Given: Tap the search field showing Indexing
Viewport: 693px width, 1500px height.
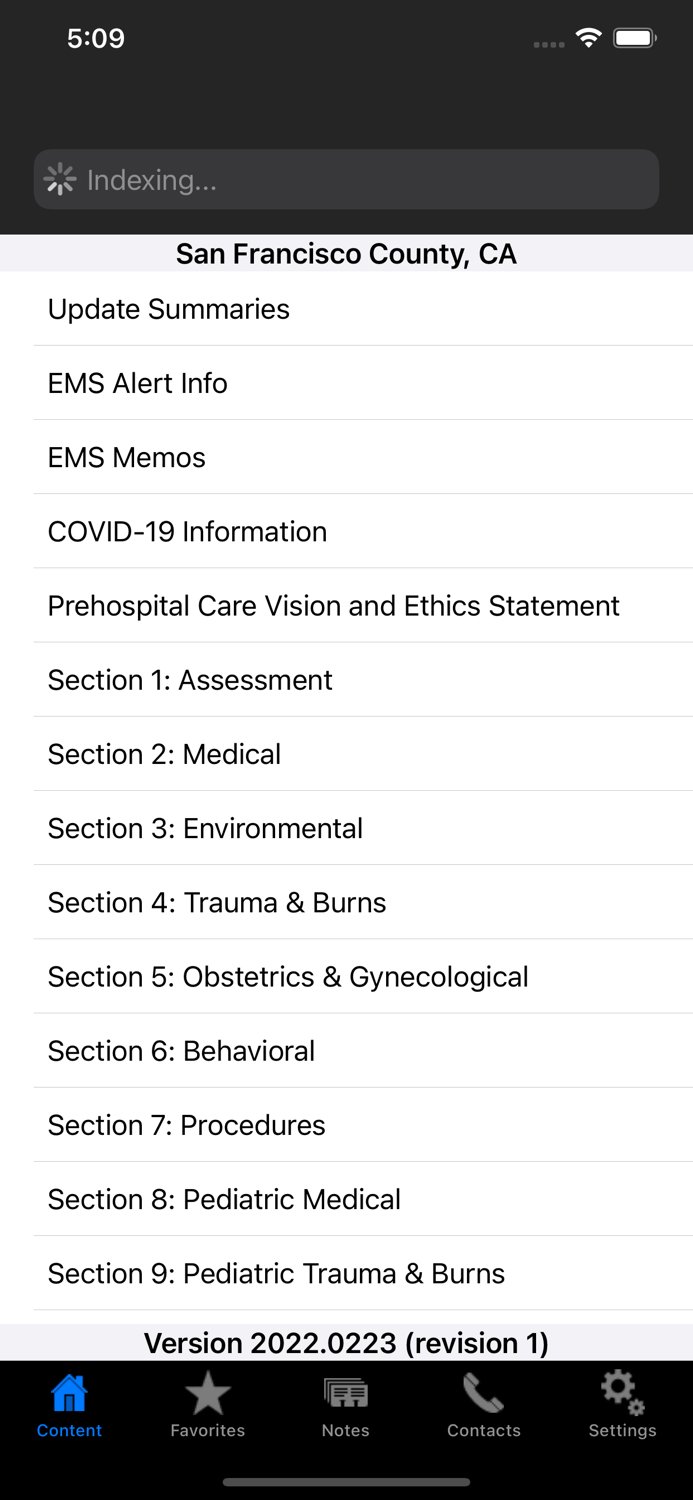Looking at the screenshot, I should point(346,179).
